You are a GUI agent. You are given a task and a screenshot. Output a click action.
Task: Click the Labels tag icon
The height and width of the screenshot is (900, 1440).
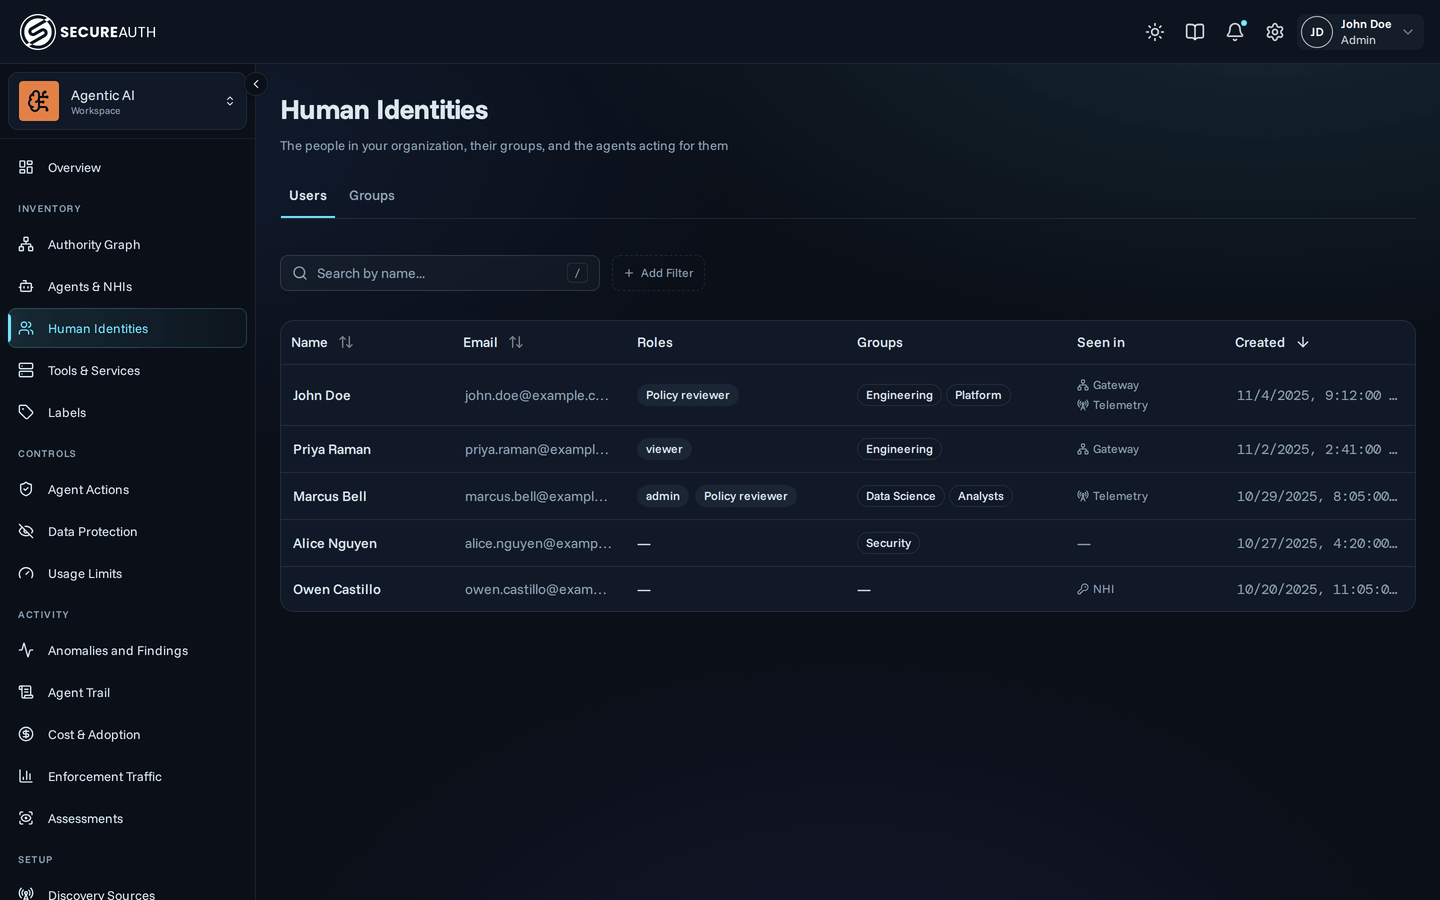pyautogui.click(x=26, y=412)
